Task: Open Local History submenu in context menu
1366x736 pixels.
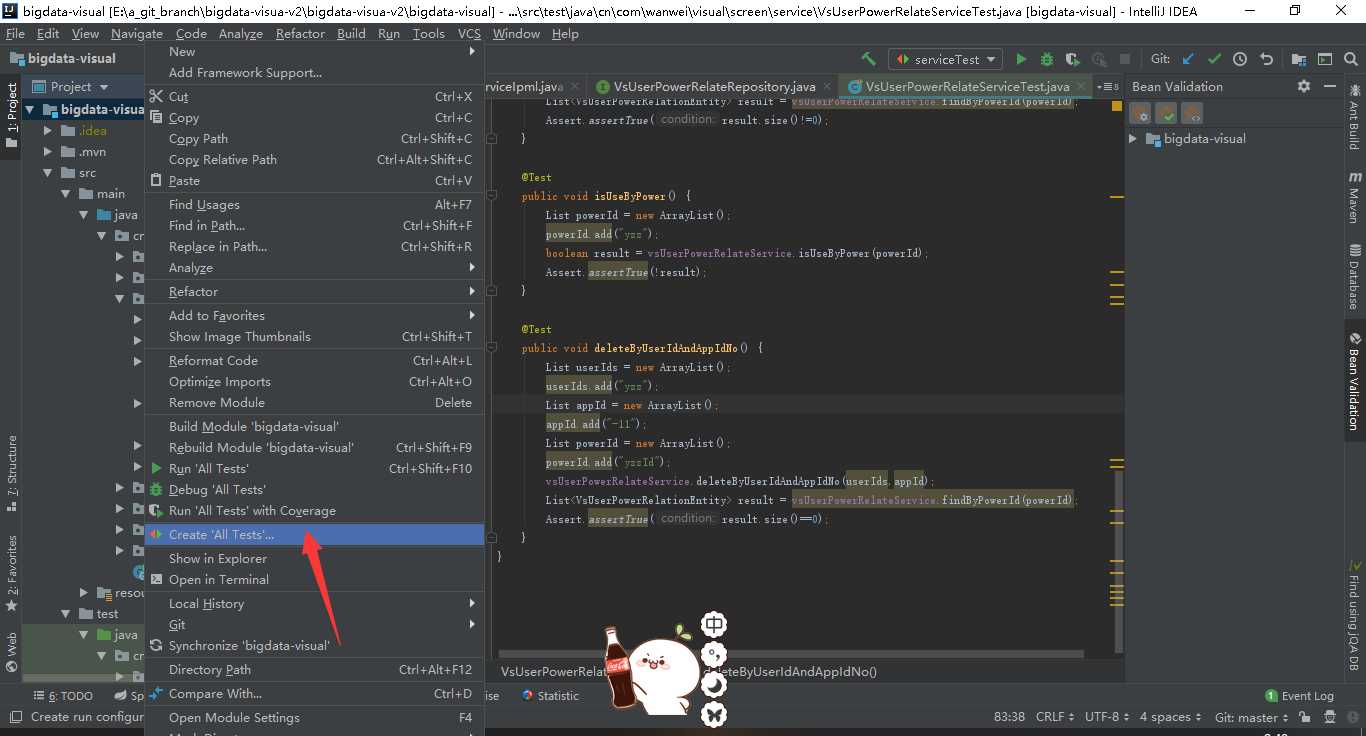Action: [314, 603]
